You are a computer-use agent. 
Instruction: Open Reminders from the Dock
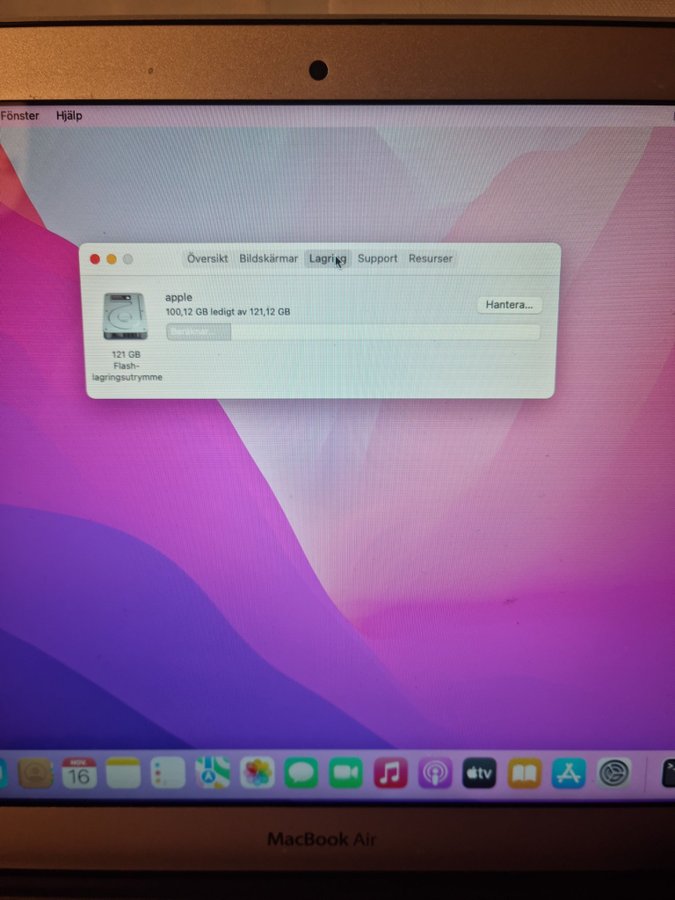[x=168, y=772]
